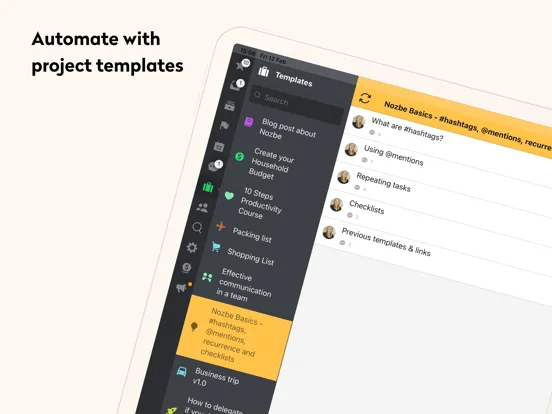Viewport: 552px width, 414px height.
Task: Click comment count under Checklists
Action: coord(352,216)
